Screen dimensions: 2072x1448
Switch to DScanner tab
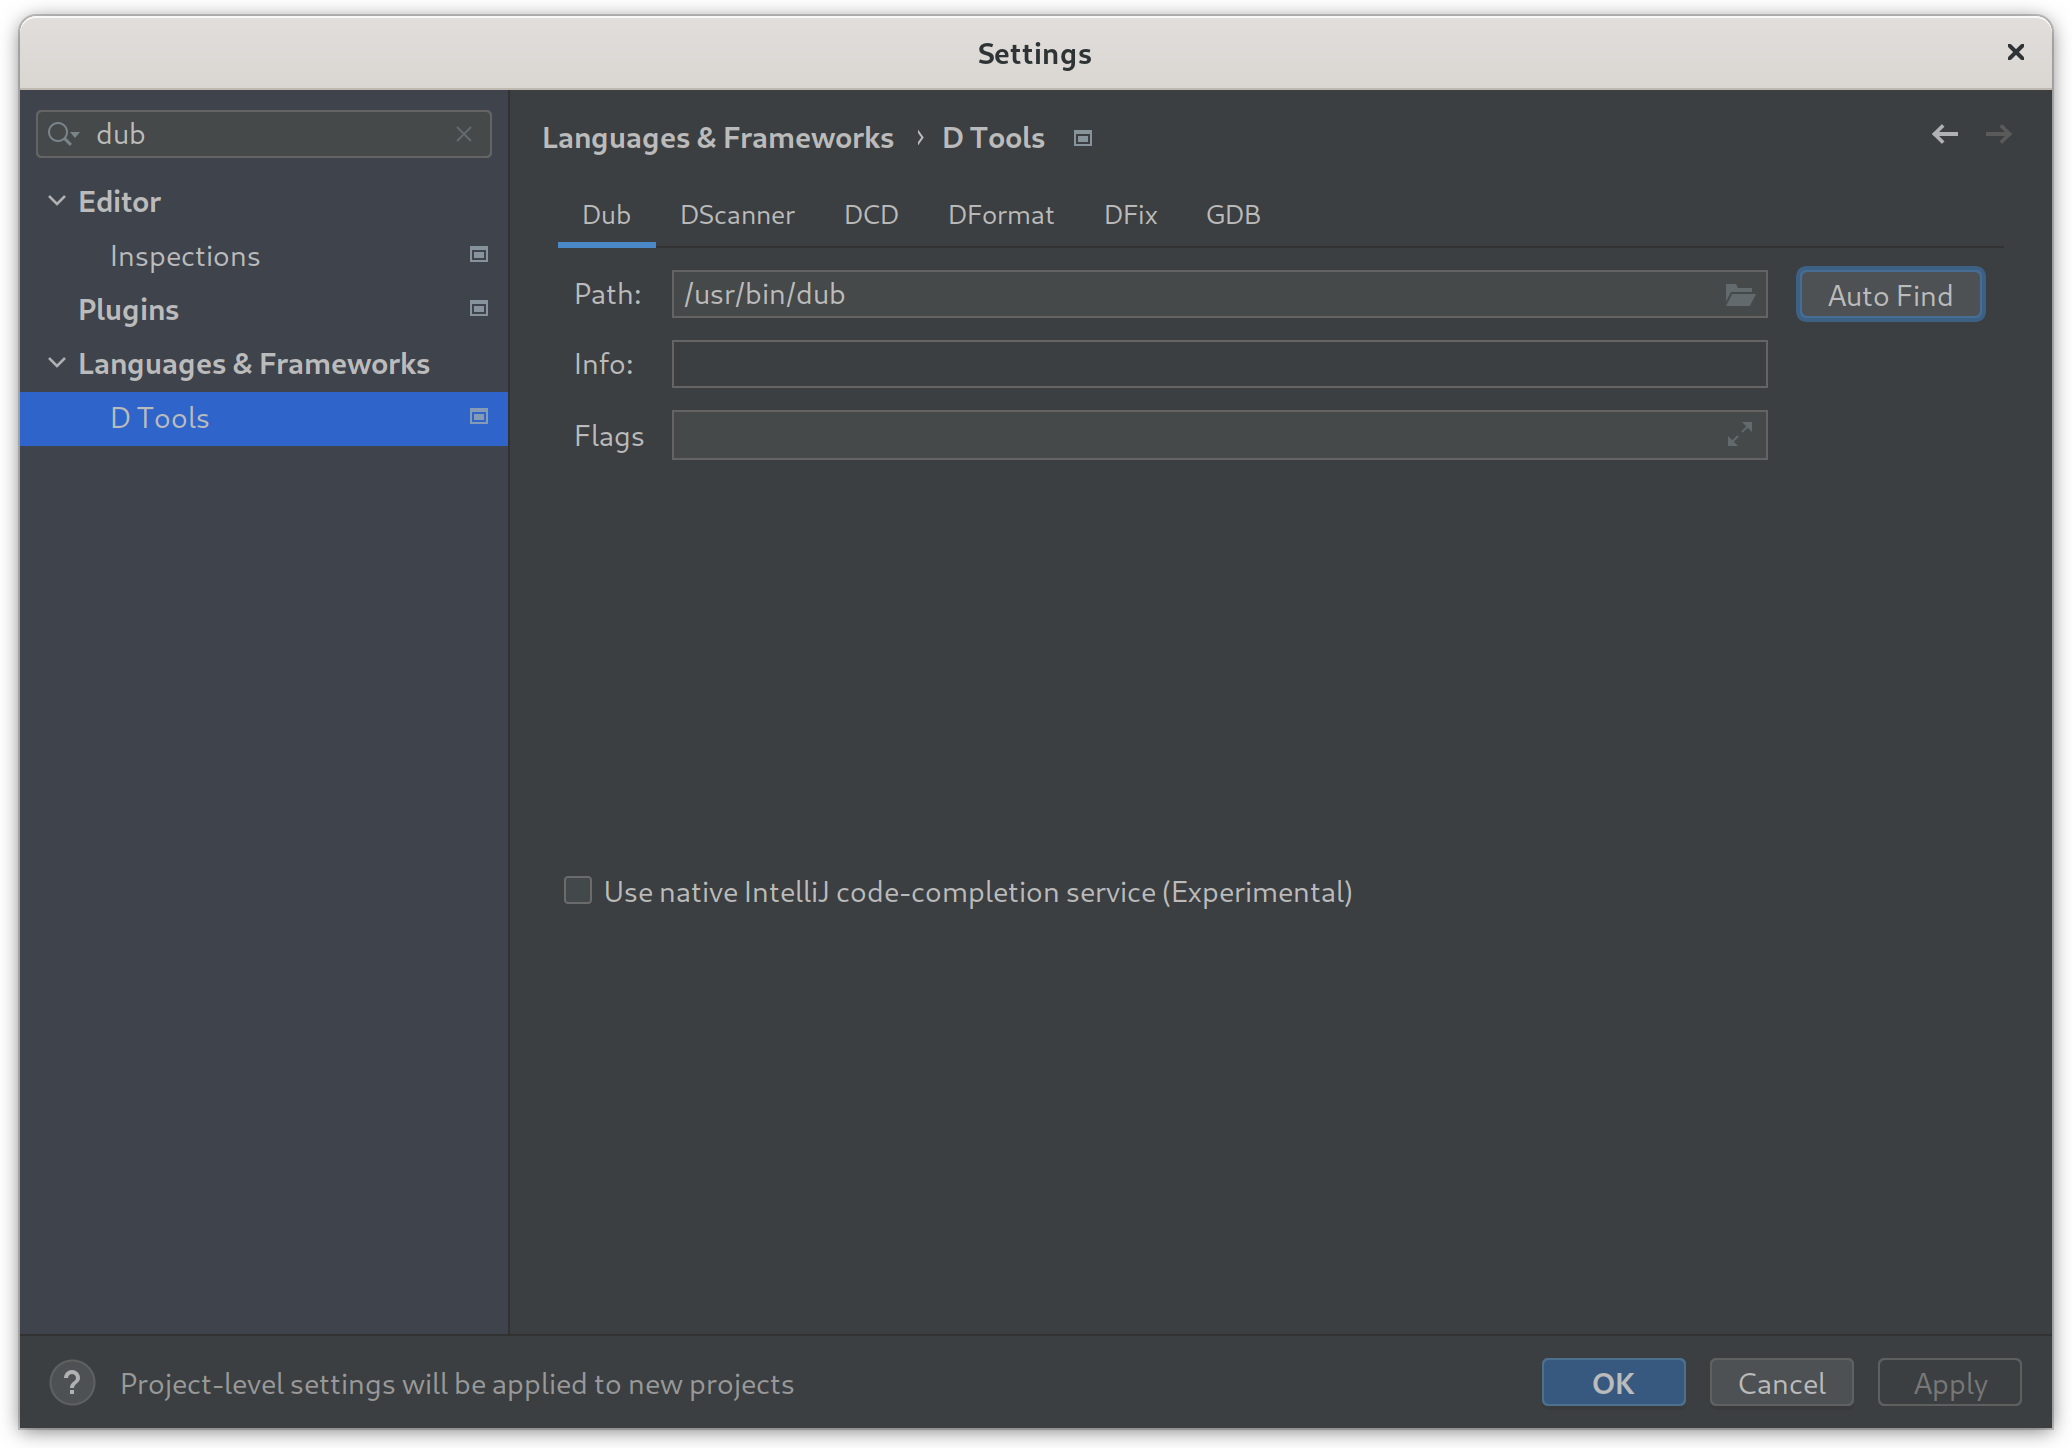point(735,214)
